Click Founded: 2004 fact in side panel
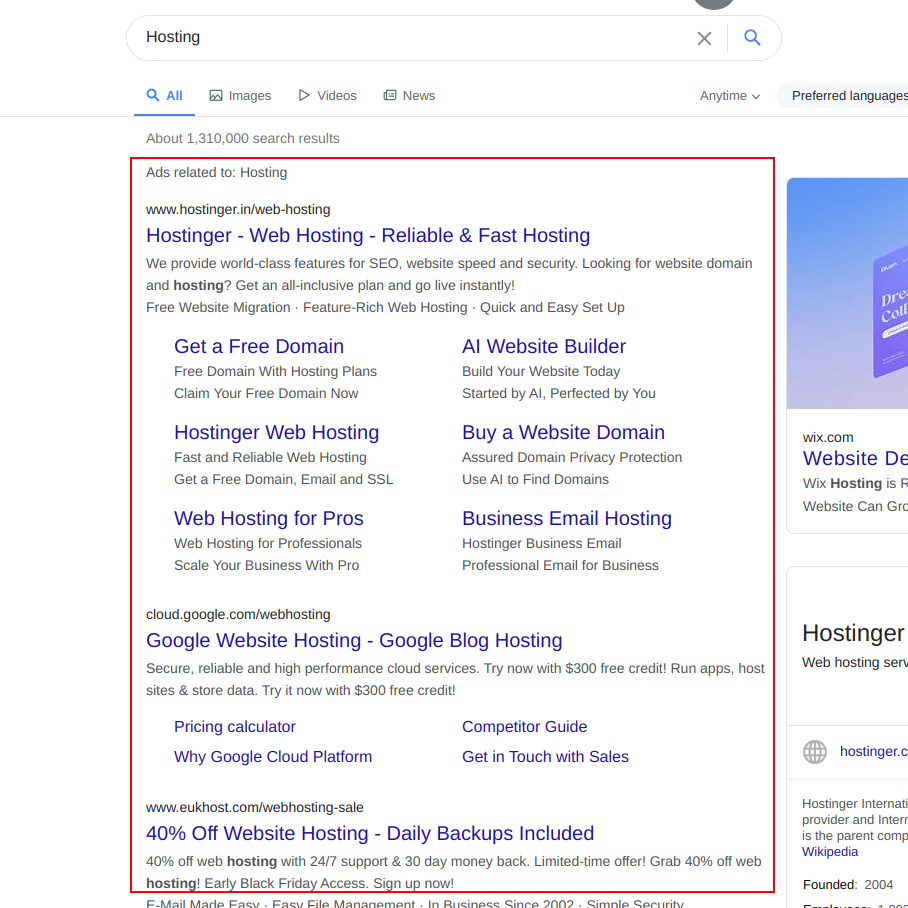Viewport: 908px width, 908px height. click(848, 885)
